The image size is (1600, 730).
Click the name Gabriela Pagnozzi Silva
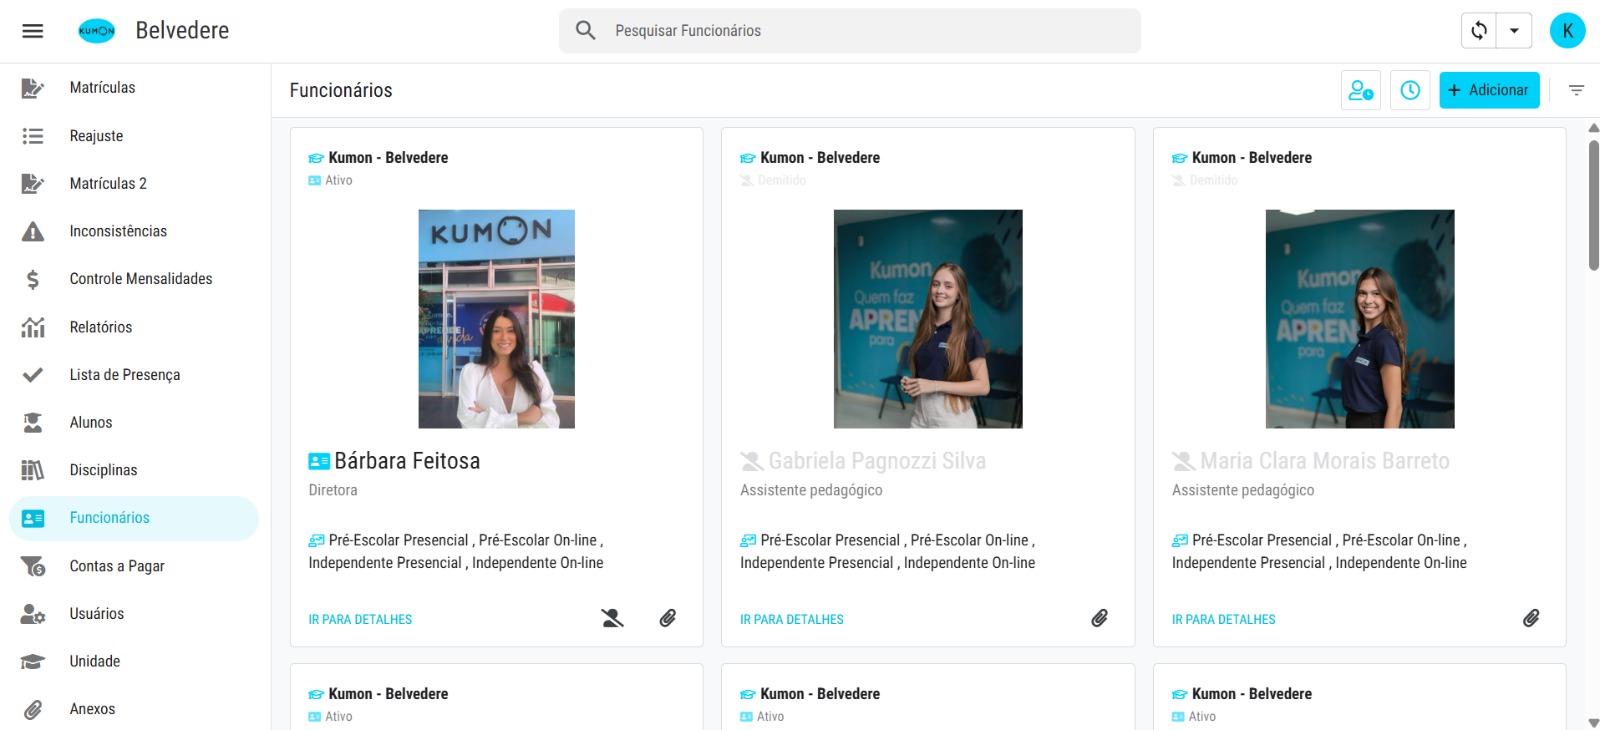(877, 461)
